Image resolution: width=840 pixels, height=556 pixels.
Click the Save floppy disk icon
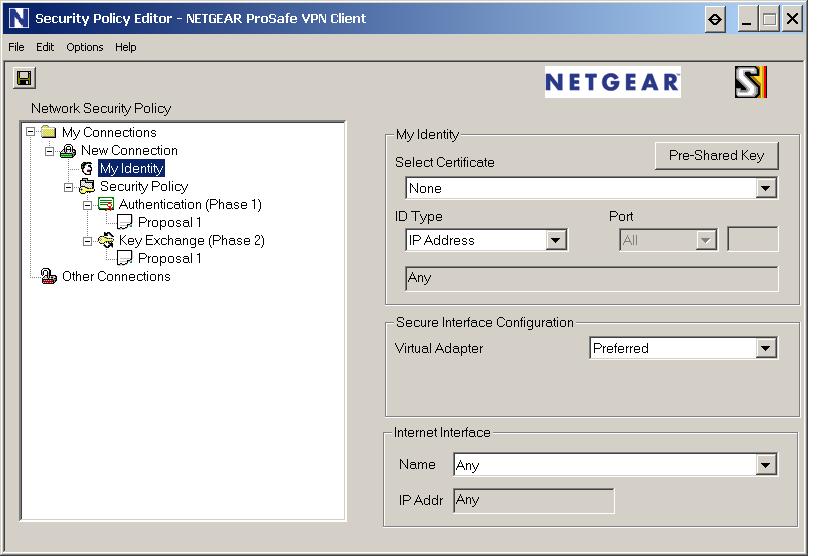[24, 78]
